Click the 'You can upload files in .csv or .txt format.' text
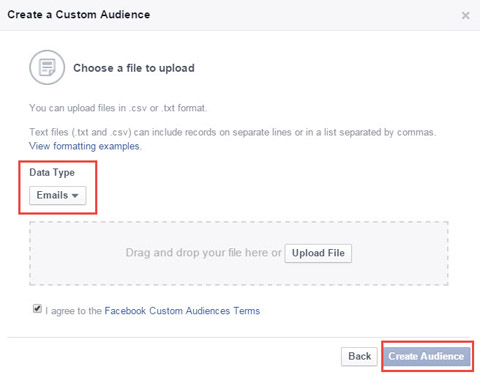 pyautogui.click(x=118, y=108)
